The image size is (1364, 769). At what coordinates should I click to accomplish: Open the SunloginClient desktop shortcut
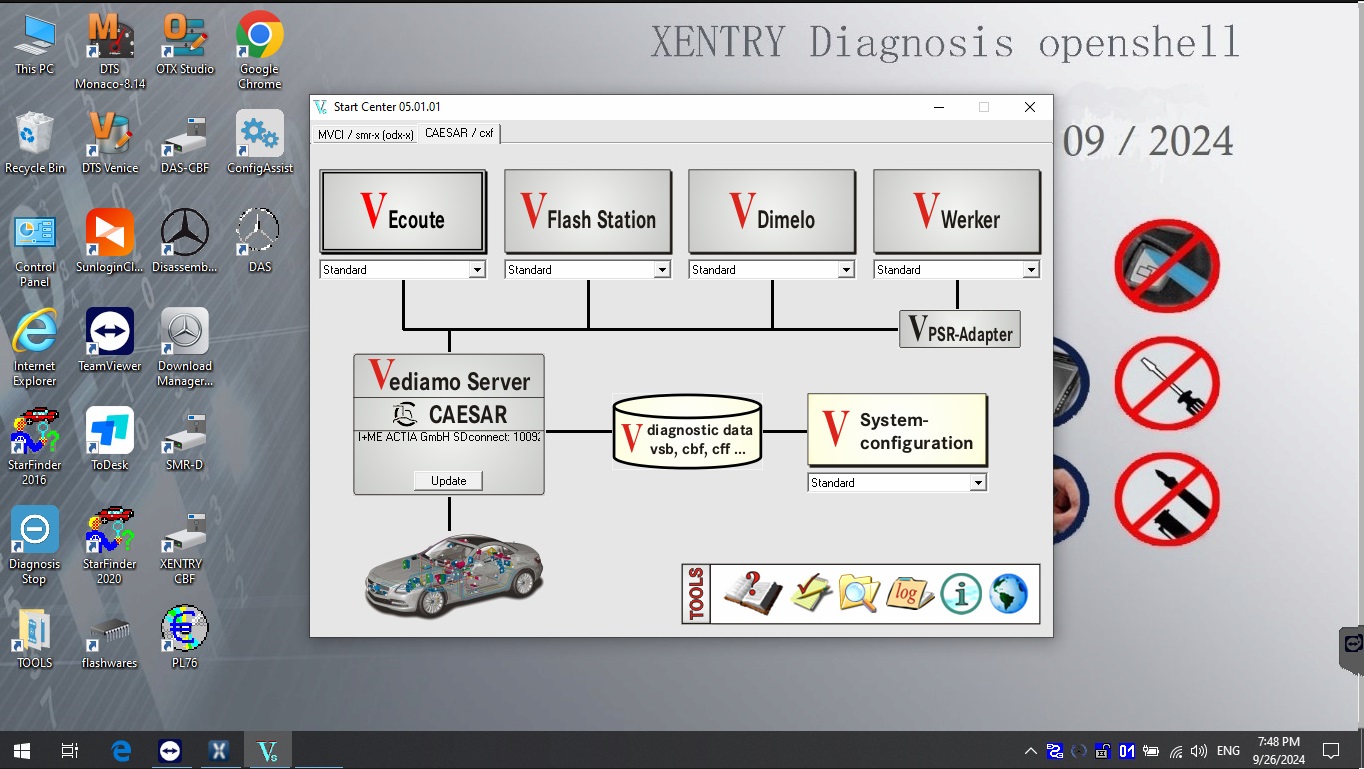(x=110, y=242)
